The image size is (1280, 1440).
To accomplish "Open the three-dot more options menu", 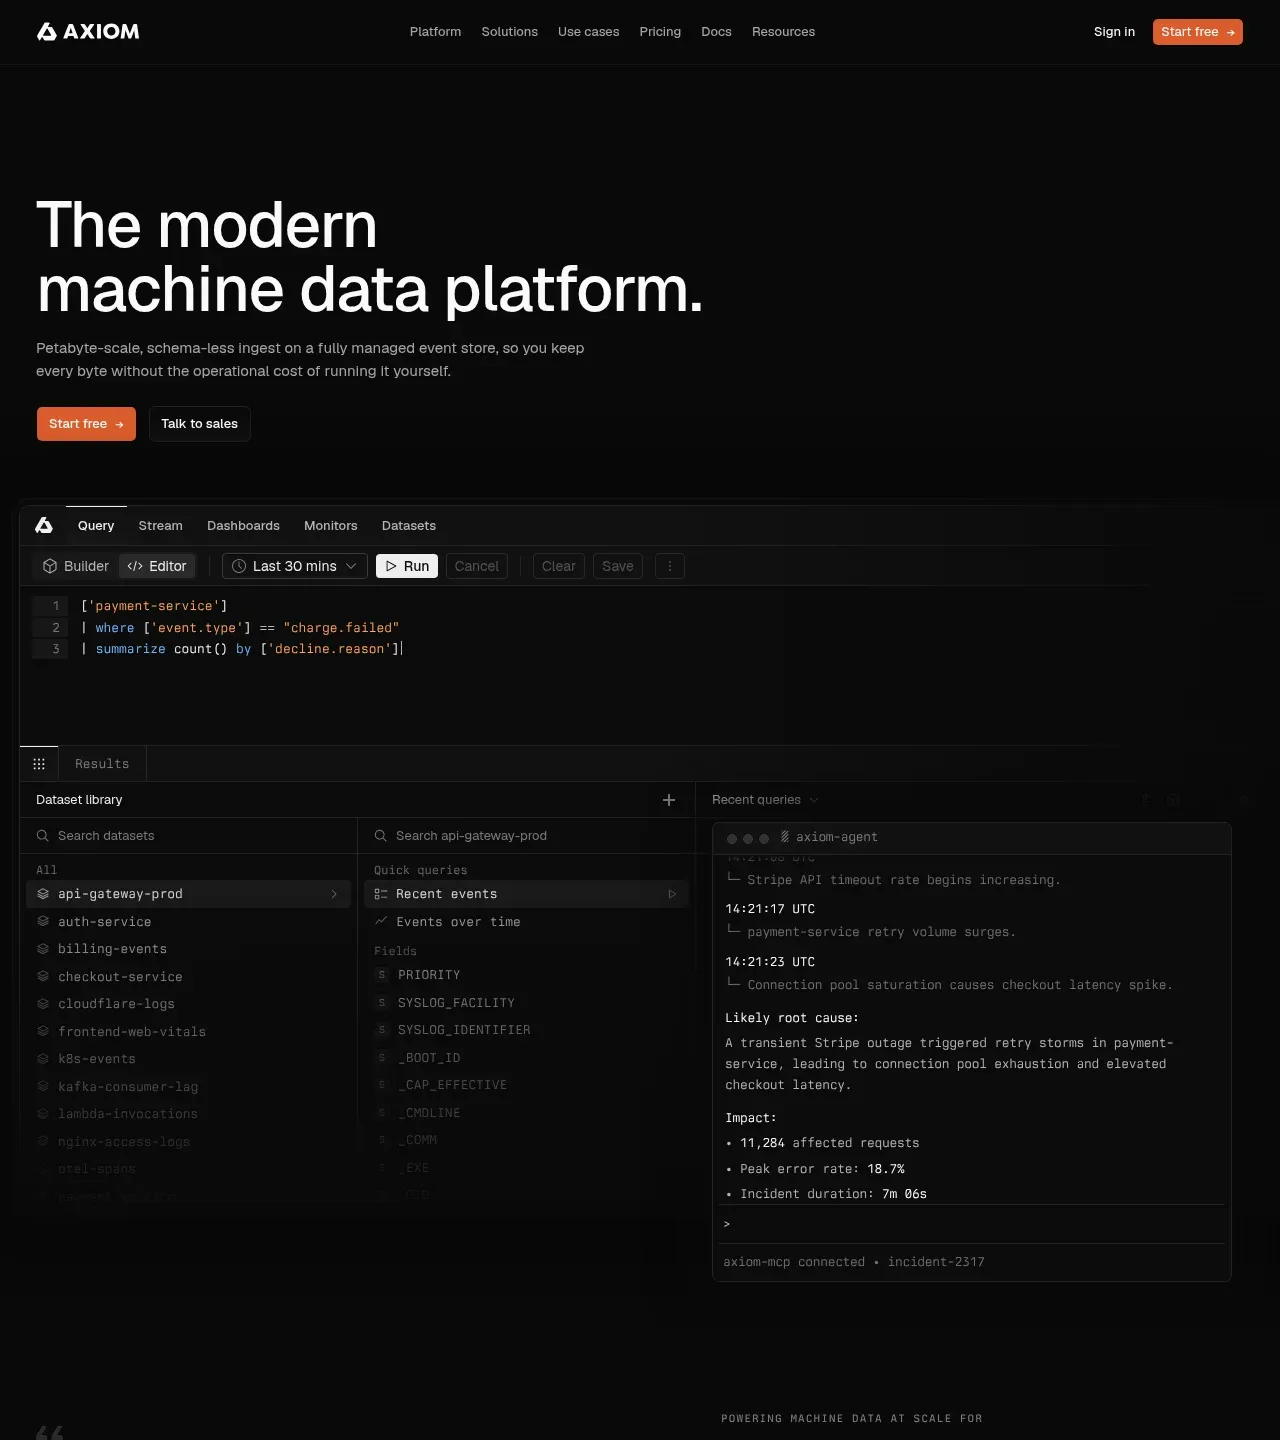I will [x=670, y=566].
